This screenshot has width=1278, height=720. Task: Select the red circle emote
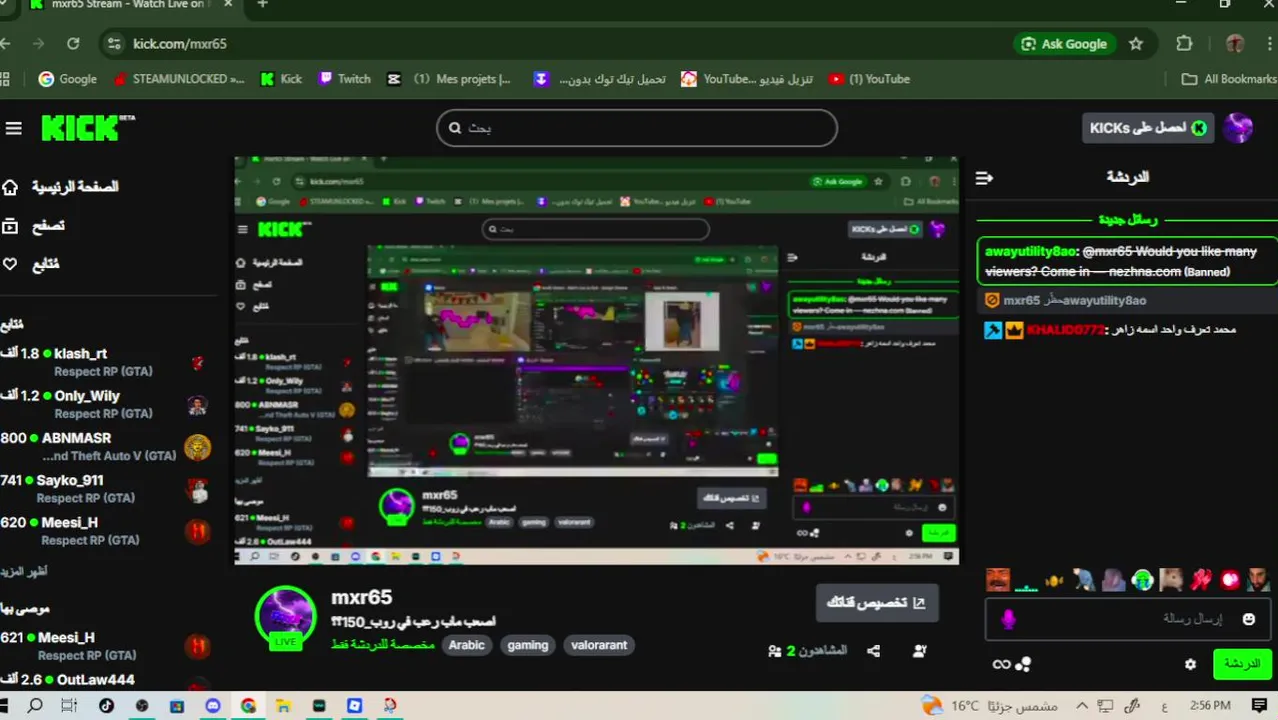click(x=1230, y=579)
